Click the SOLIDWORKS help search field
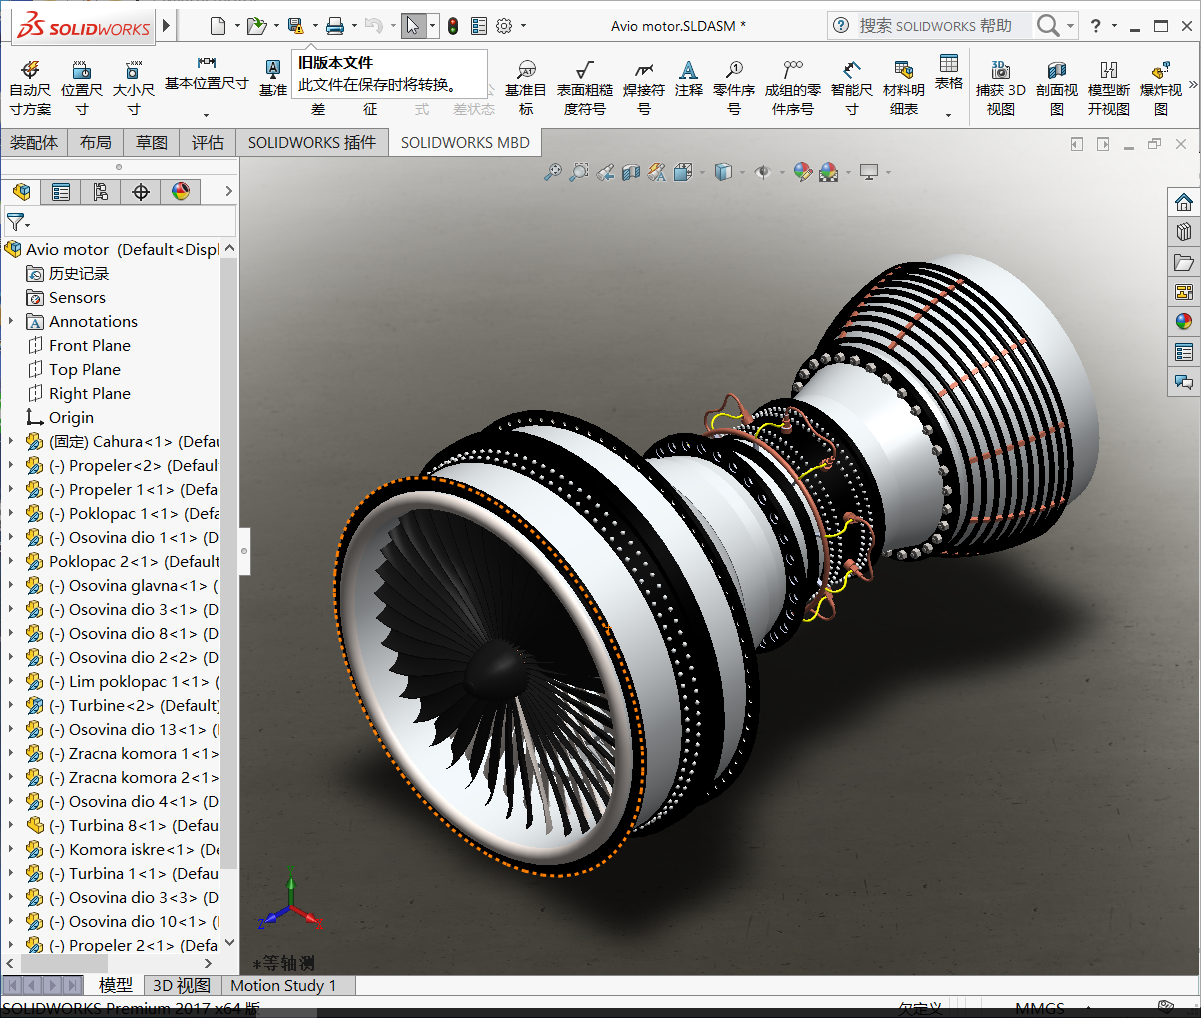Viewport: 1201px width, 1018px height. click(935, 26)
